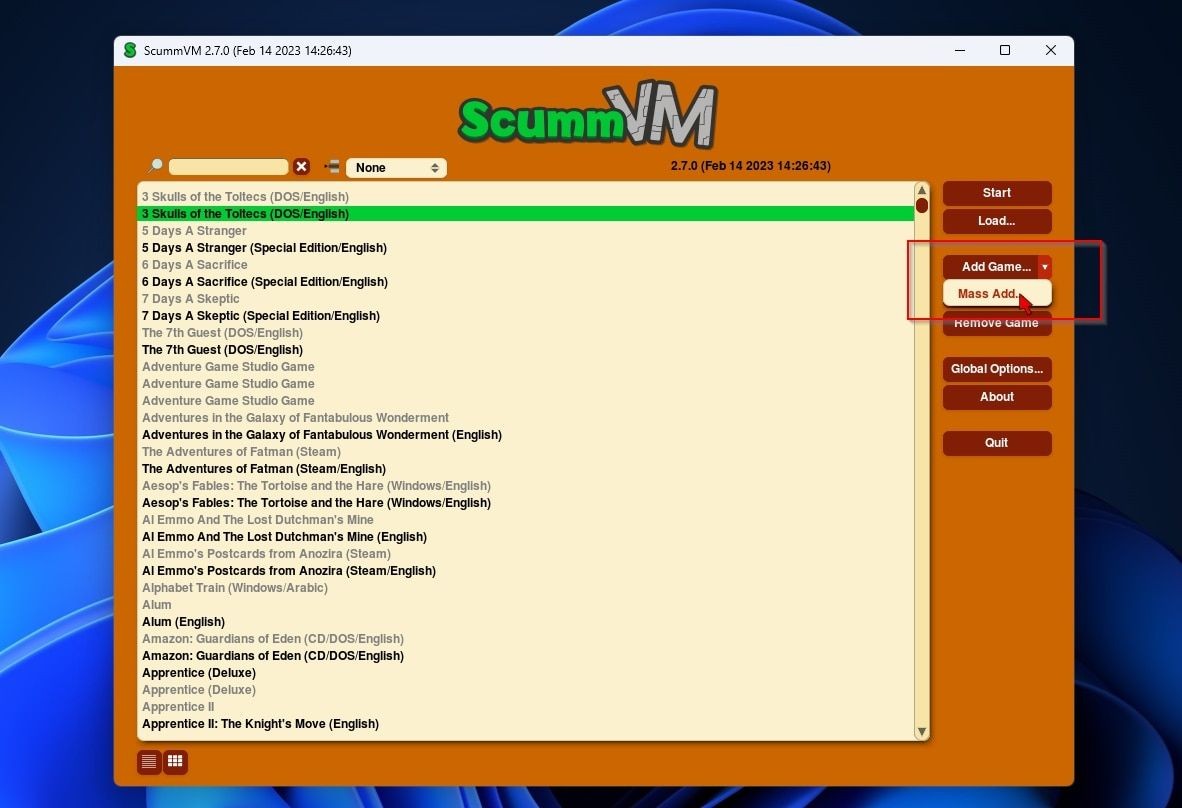Click the magnifier search icon
Viewport: 1182px width, 808px height.
pyautogui.click(x=155, y=166)
